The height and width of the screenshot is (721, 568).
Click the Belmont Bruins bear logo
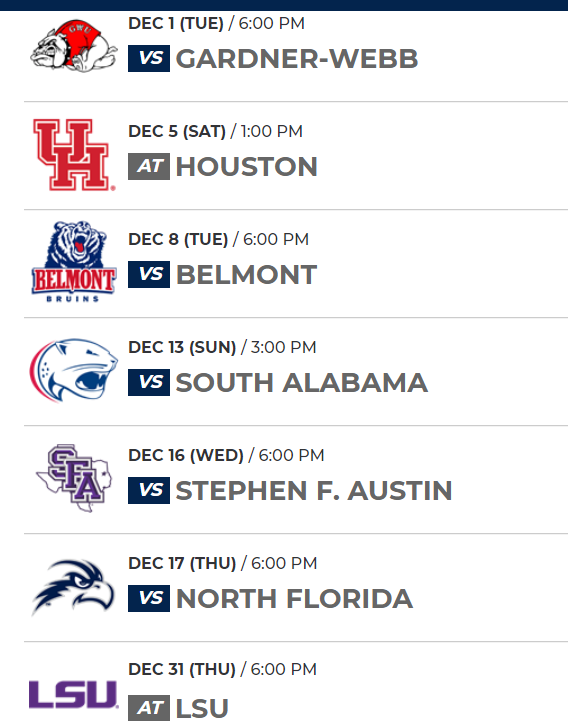coord(74,262)
